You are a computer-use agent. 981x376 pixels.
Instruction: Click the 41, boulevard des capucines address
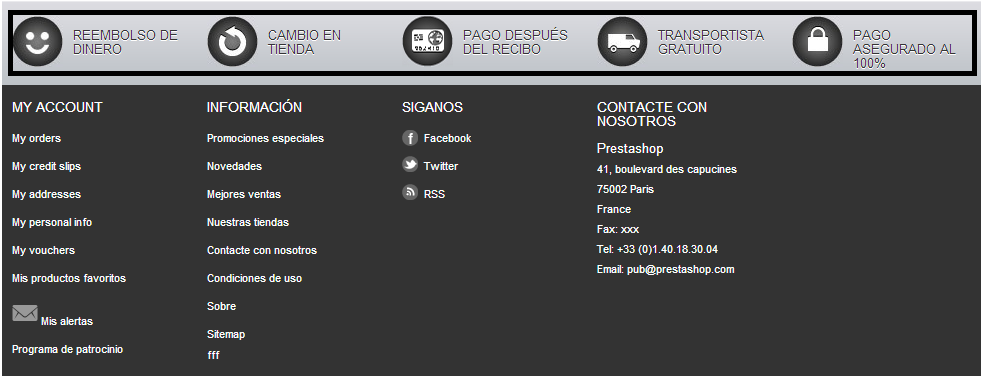point(667,170)
